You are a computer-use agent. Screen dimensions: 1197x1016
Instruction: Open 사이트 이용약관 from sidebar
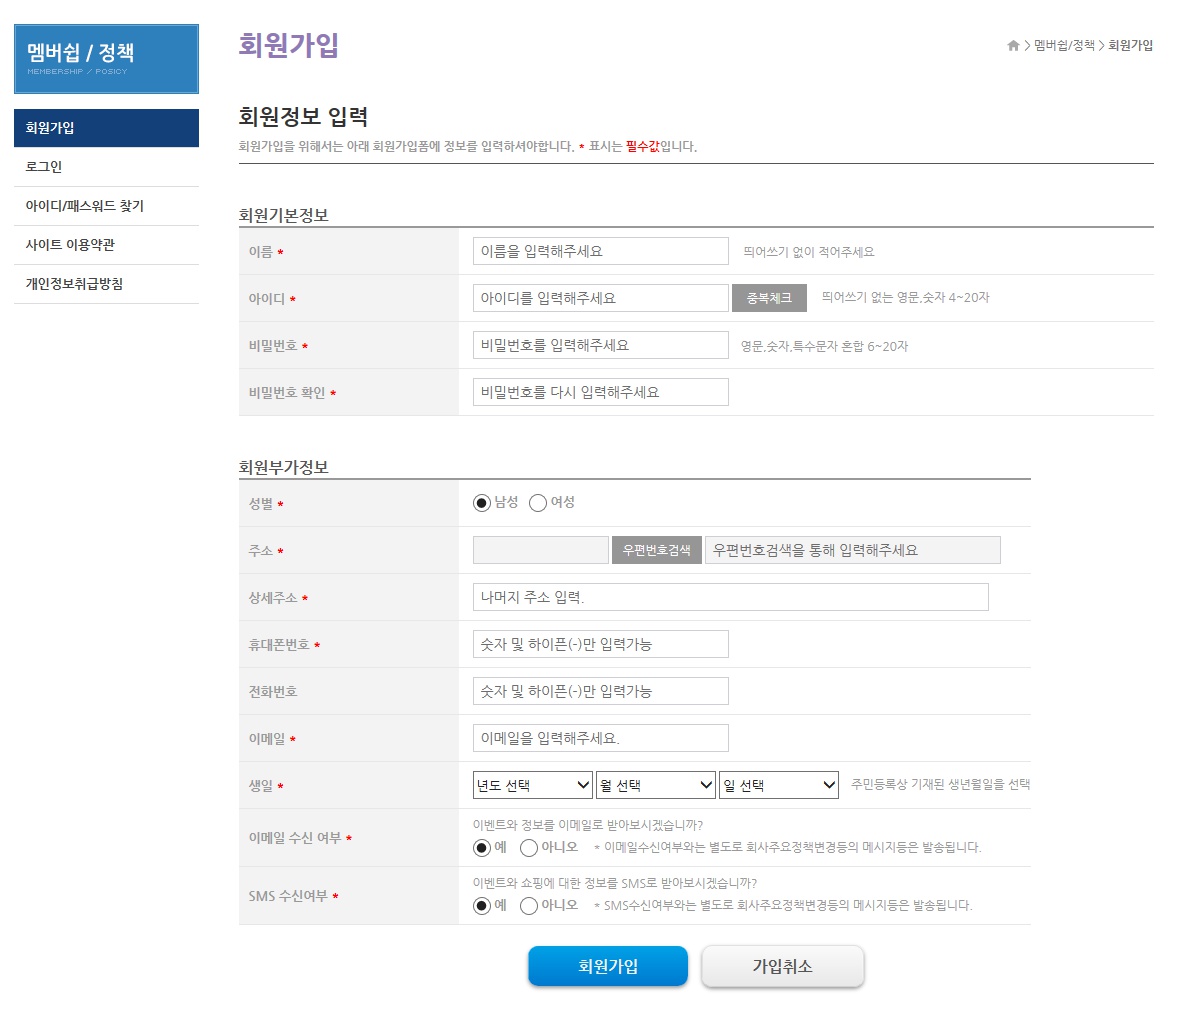click(70, 245)
